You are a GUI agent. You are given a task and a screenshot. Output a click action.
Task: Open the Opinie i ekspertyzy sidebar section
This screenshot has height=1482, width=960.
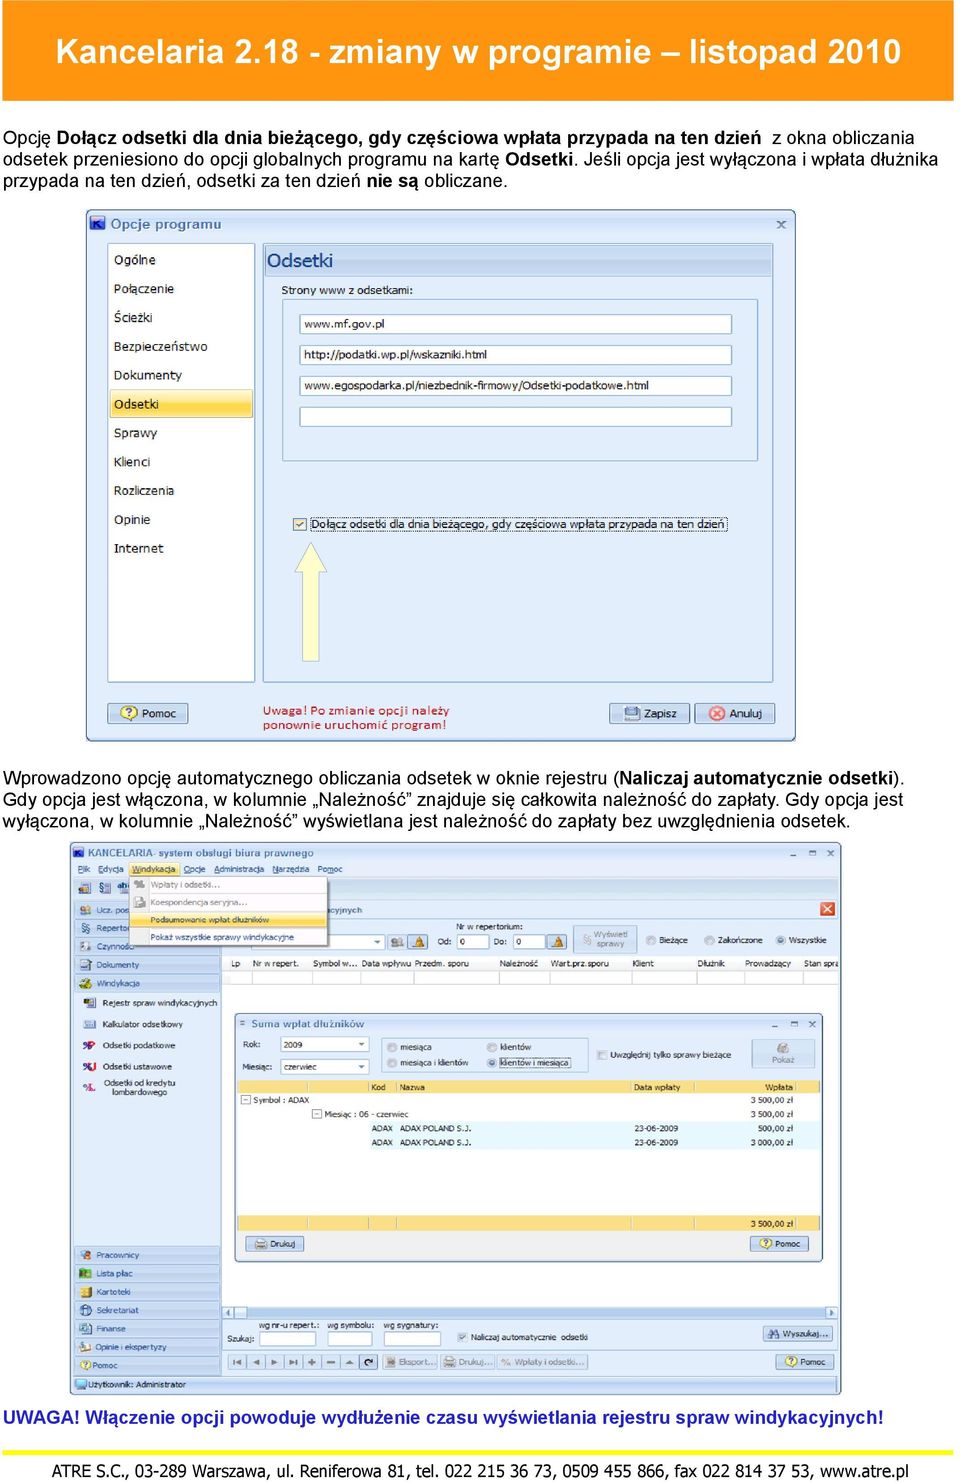(147, 1347)
